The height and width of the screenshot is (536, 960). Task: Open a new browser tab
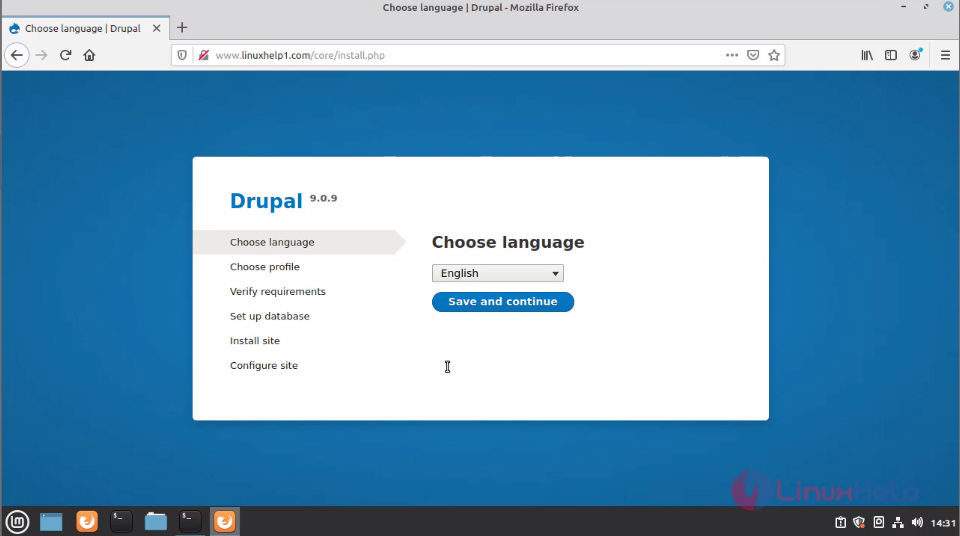coord(182,28)
